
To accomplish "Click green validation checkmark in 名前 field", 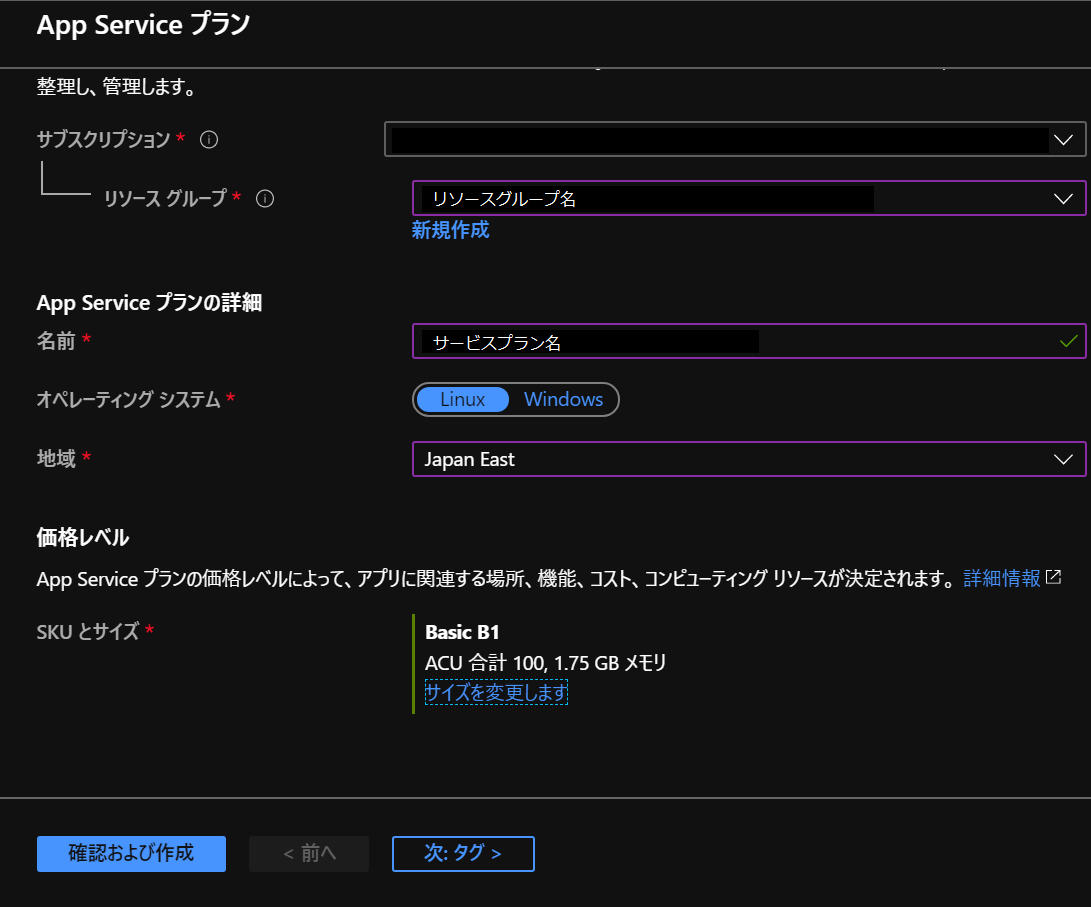I will point(1069,342).
